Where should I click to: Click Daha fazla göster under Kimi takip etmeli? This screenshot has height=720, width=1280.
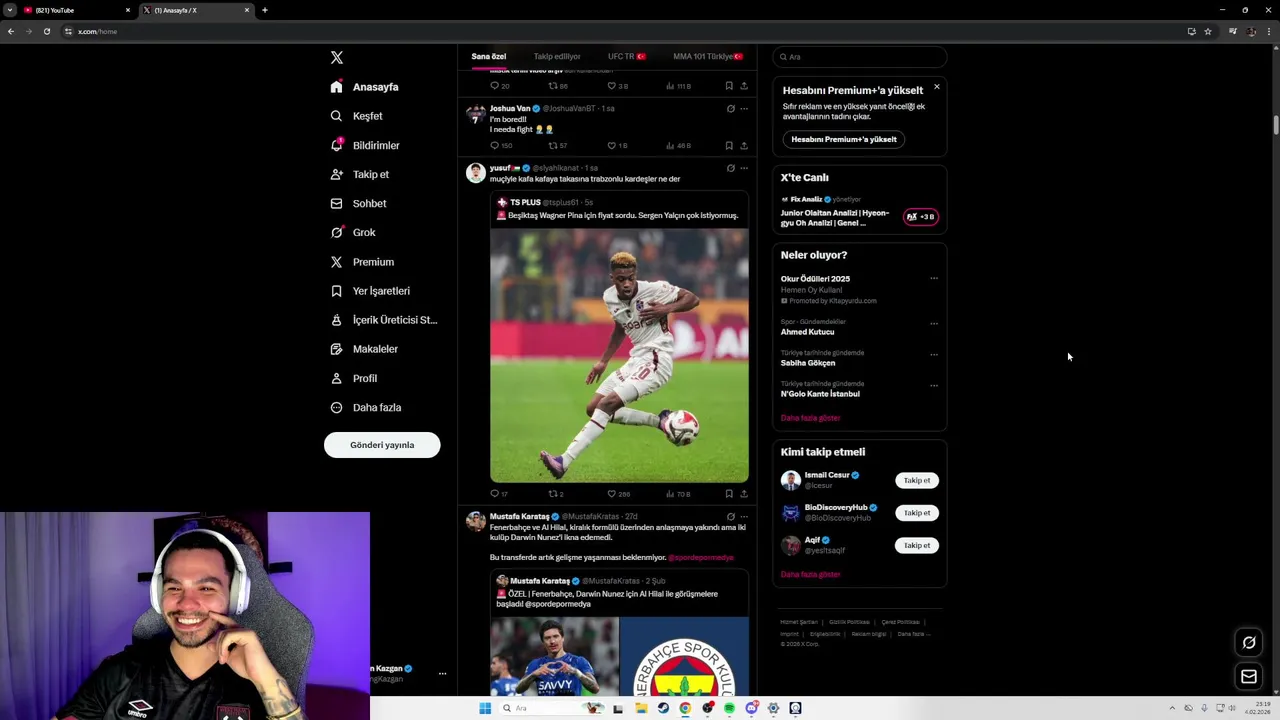(x=810, y=575)
